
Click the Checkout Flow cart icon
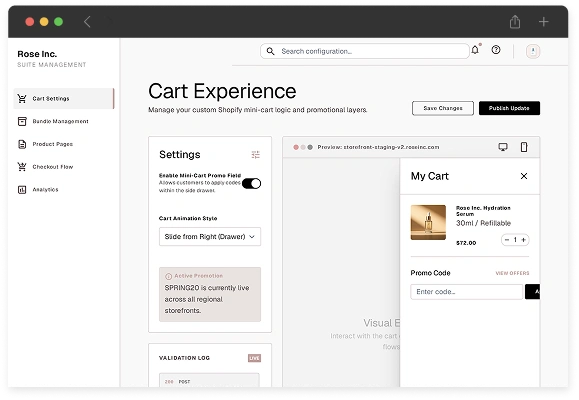click(22, 167)
